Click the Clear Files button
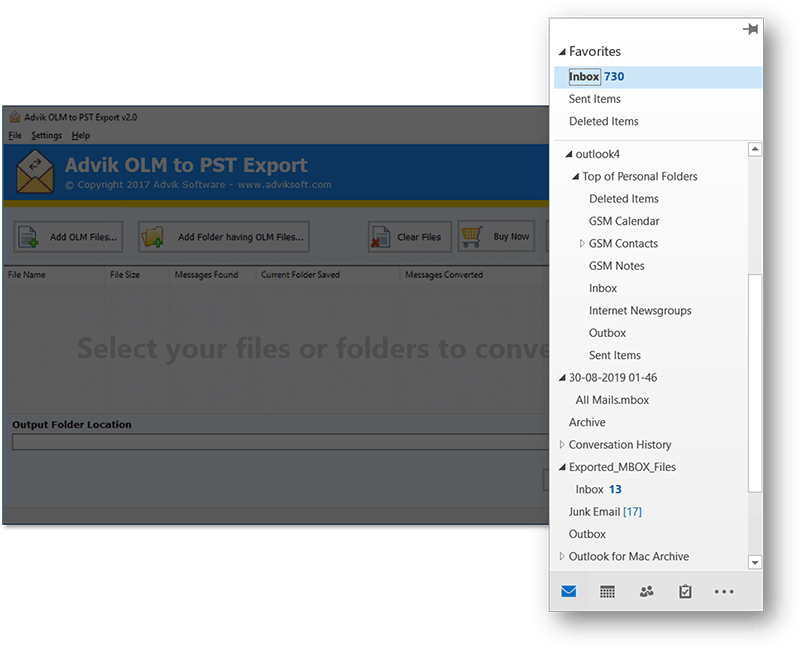 410,237
